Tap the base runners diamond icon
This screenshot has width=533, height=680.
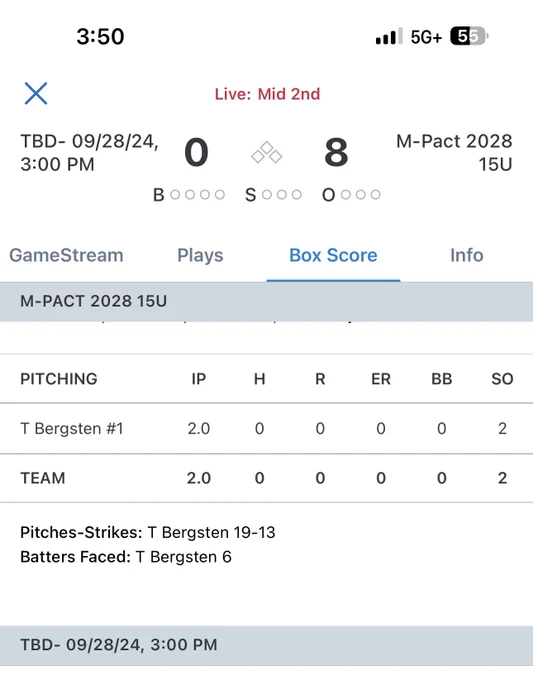point(266,153)
